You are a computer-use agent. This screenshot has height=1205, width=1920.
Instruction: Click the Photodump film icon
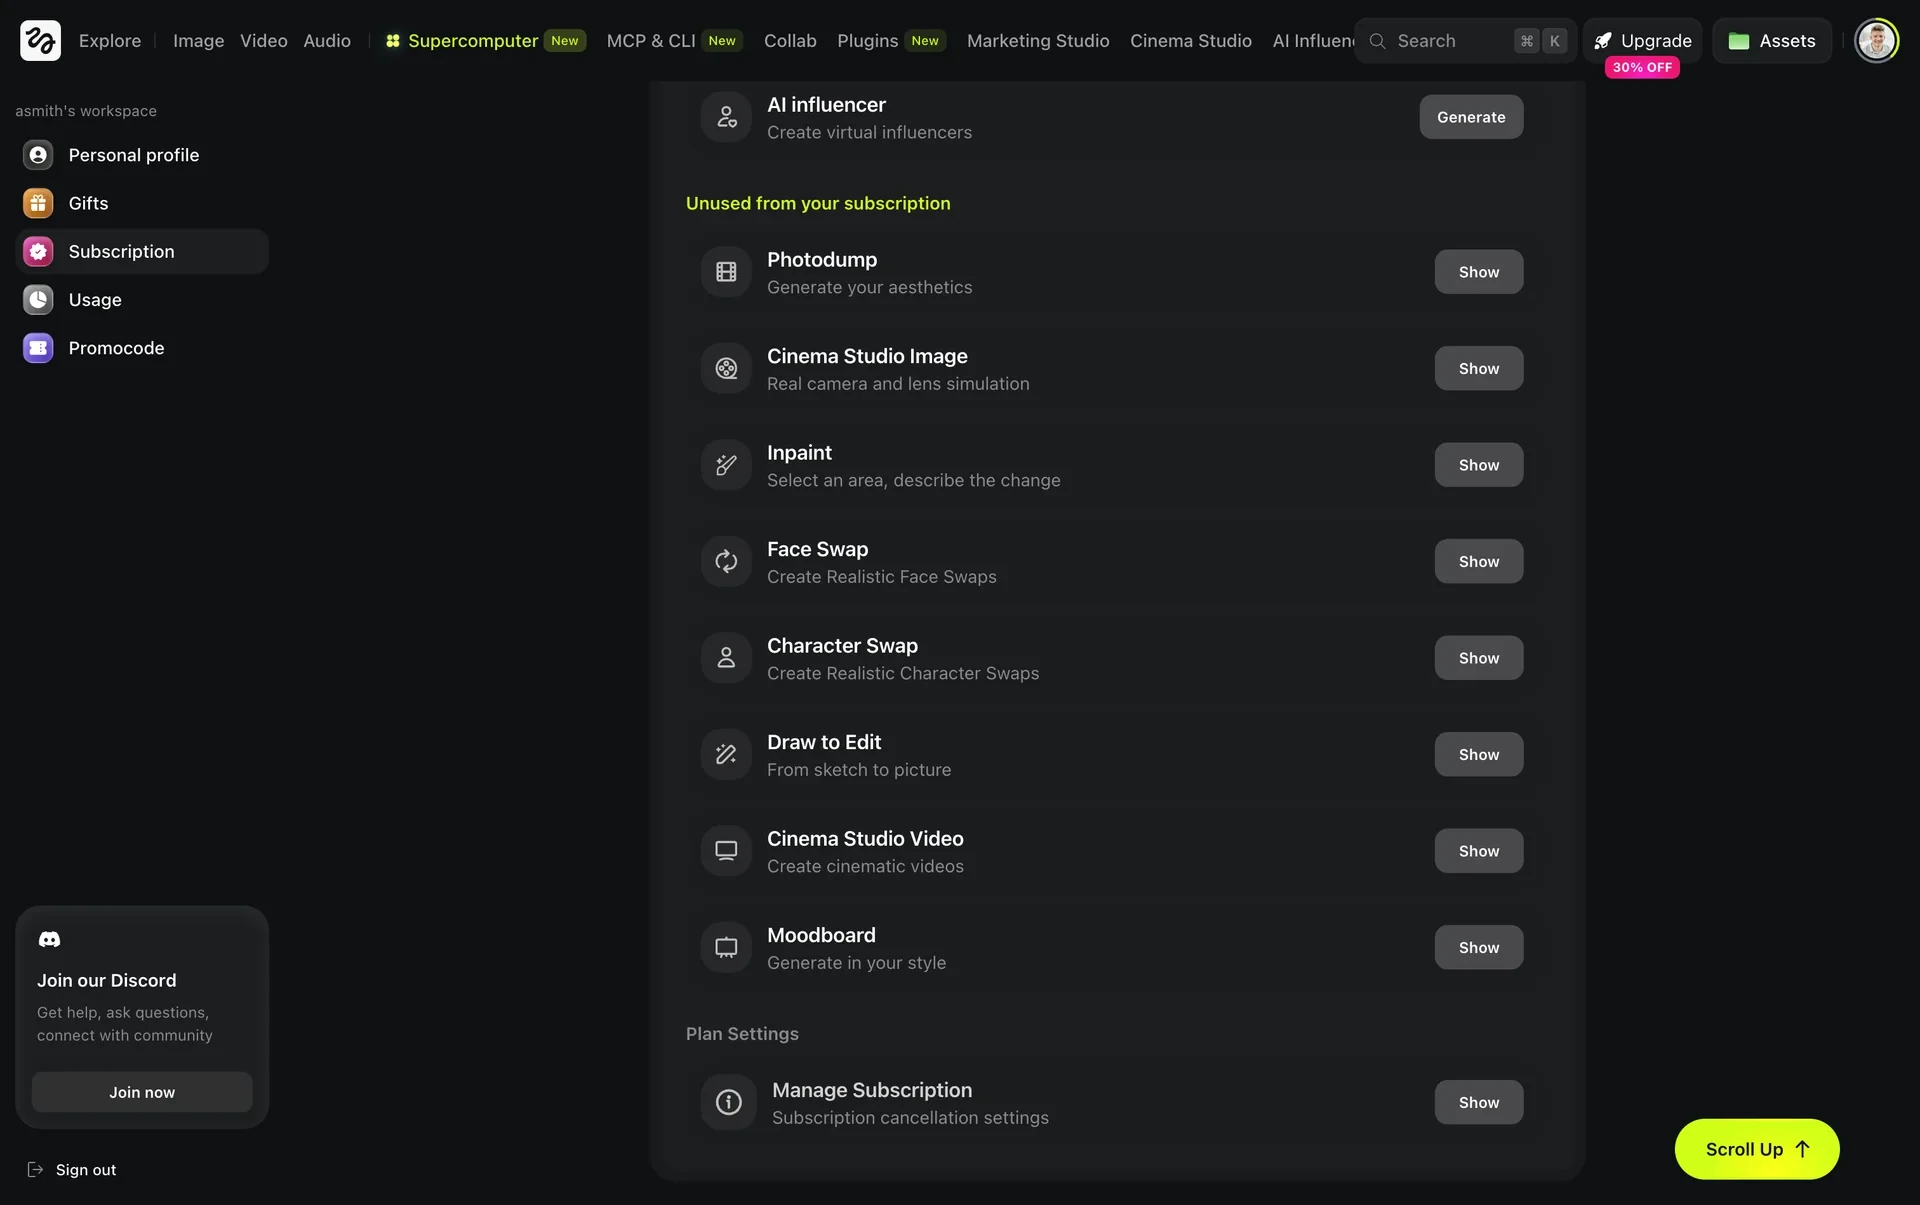click(726, 272)
